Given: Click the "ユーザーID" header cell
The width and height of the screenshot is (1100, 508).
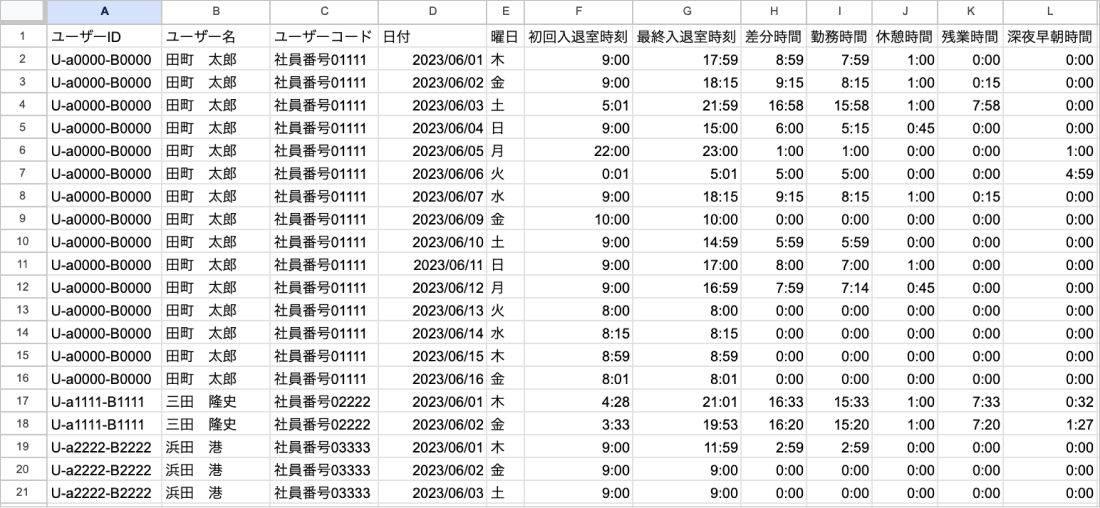Looking at the screenshot, I should [103, 36].
